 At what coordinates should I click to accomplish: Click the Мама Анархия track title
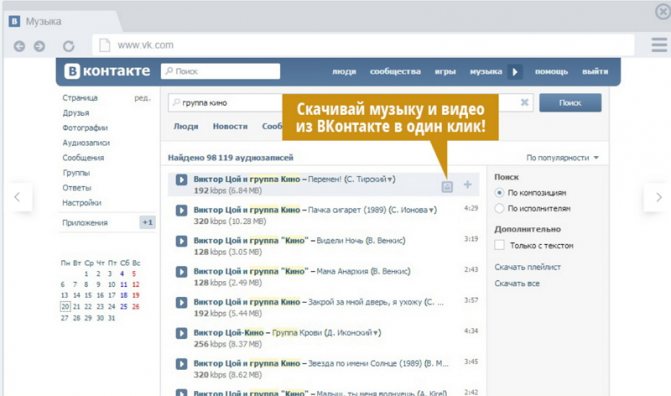point(339,271)
